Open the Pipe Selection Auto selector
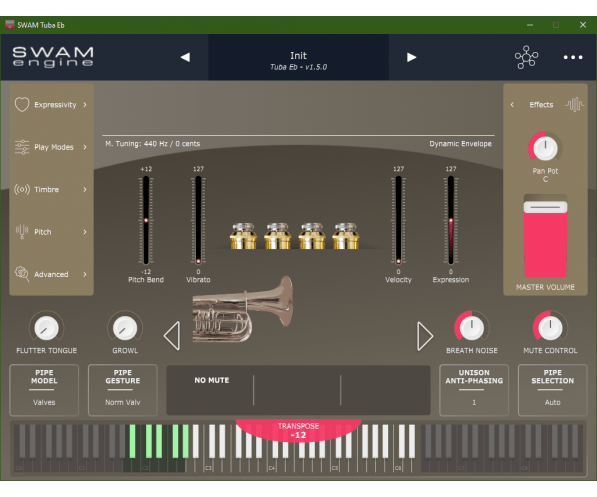 552,390
